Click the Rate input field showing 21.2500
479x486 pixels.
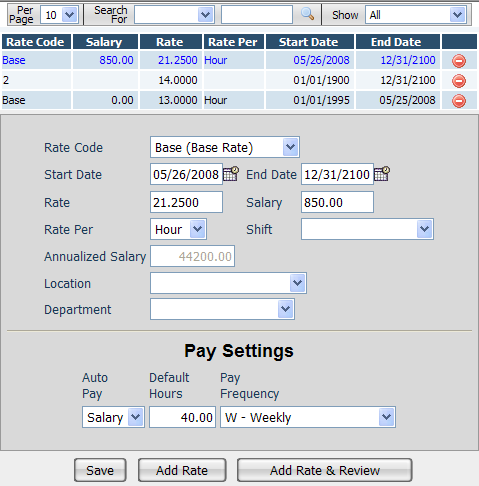pyautogui.click(x=186, y=202)
